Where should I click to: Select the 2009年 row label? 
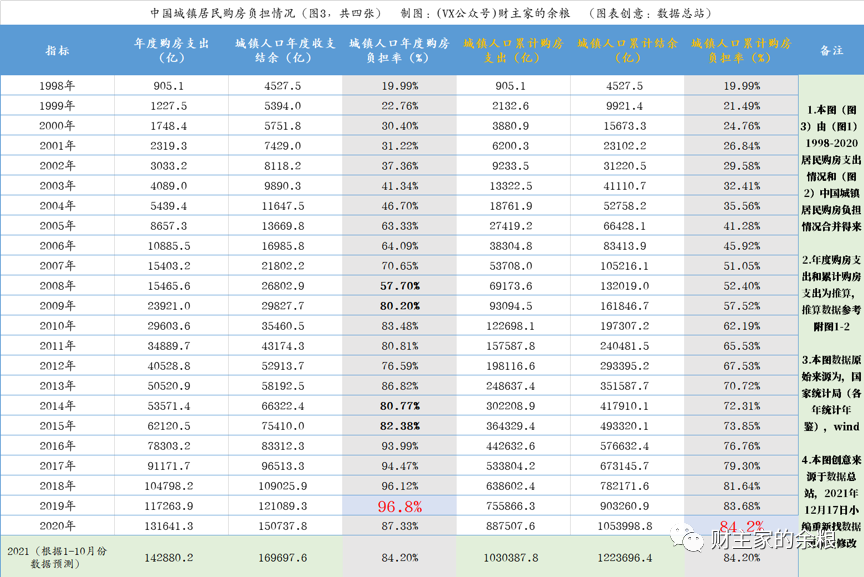tap(57, 306)
